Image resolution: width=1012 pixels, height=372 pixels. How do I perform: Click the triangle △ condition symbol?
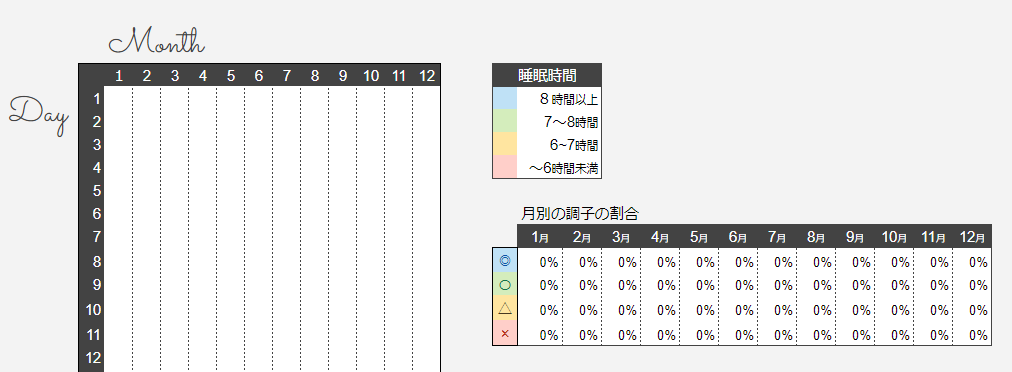coord(505,309)
